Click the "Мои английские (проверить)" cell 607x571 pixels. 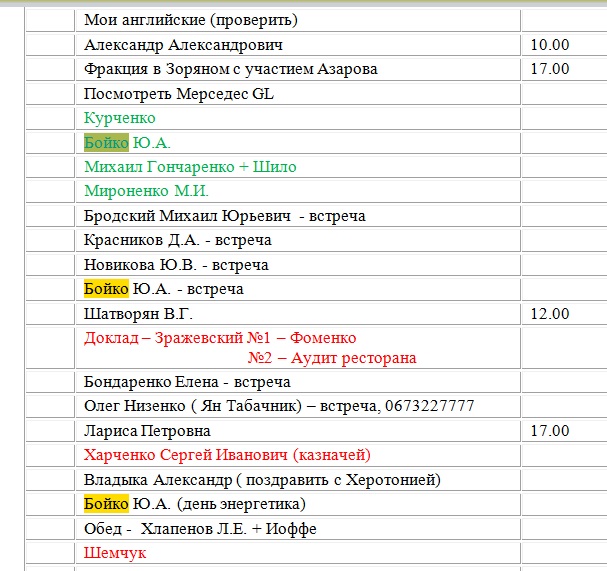click(x=191, y=20)
